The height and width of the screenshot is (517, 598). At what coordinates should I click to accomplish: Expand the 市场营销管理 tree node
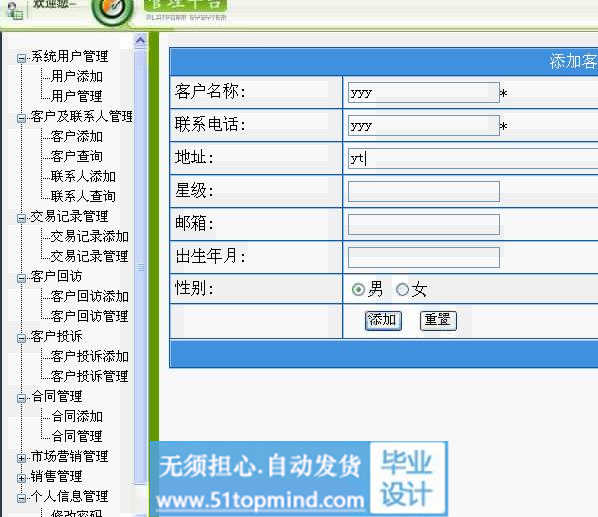click(21, 458)
